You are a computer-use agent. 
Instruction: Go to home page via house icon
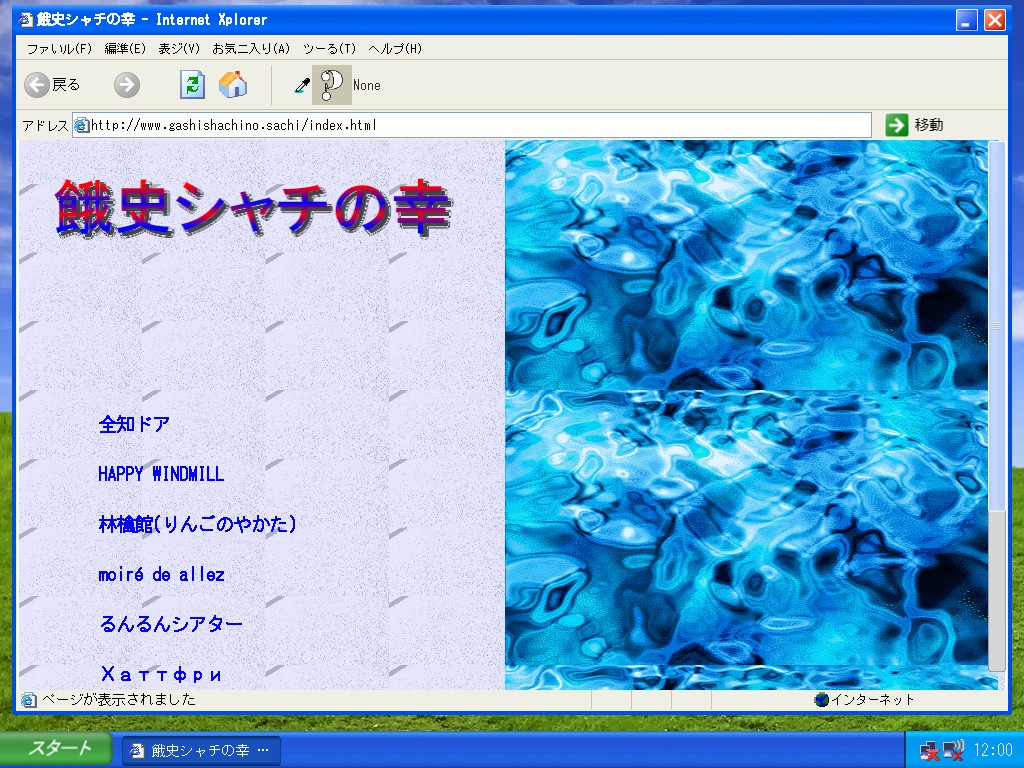point(232,85)
